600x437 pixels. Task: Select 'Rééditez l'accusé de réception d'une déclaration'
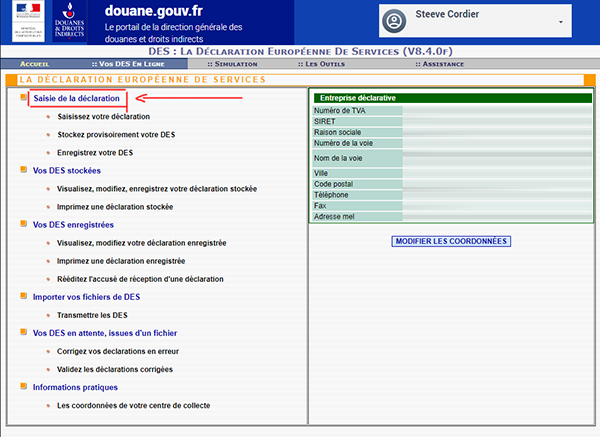(140, 279)
